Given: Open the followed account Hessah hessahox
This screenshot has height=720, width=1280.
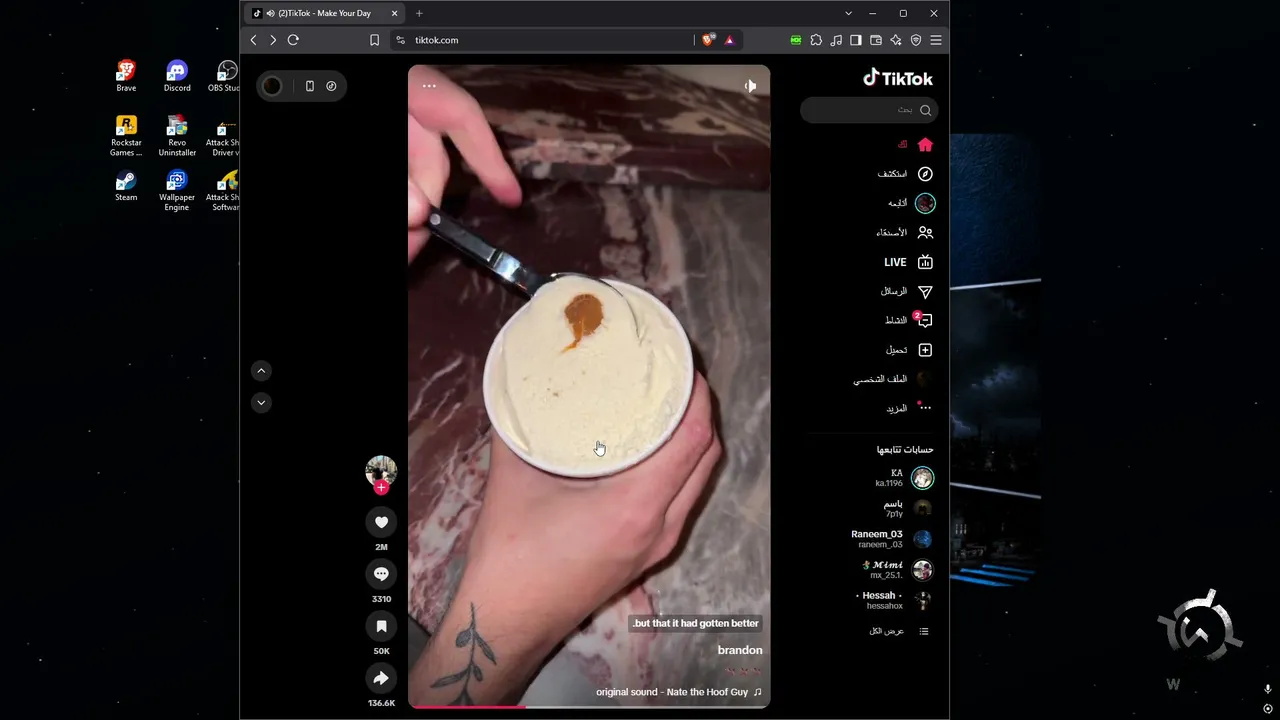Looking at the screenshot, I should (894, 600).
